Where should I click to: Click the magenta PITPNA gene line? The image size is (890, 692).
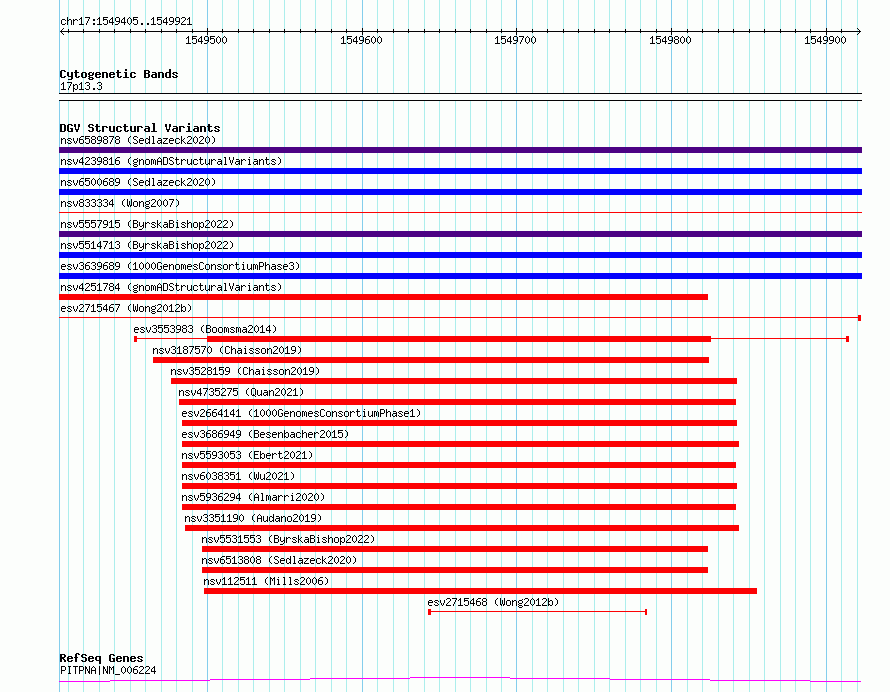click(x=460, y=679)
